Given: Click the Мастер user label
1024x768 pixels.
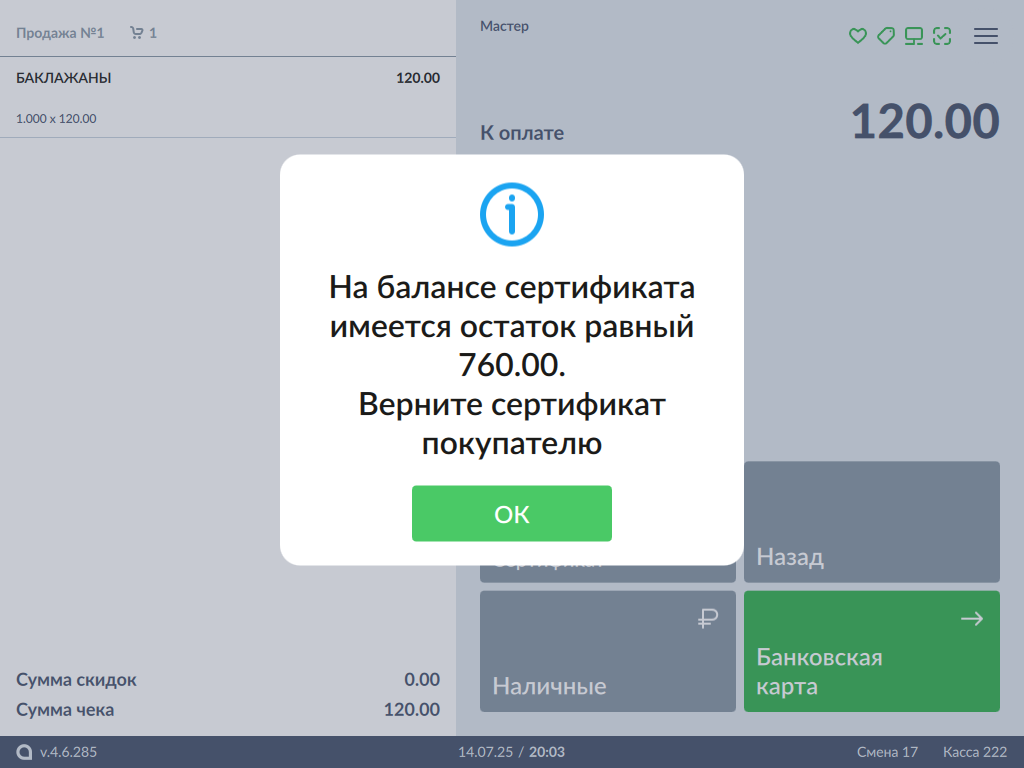Looking at the screenshot, I should click(x=504, y=26).
